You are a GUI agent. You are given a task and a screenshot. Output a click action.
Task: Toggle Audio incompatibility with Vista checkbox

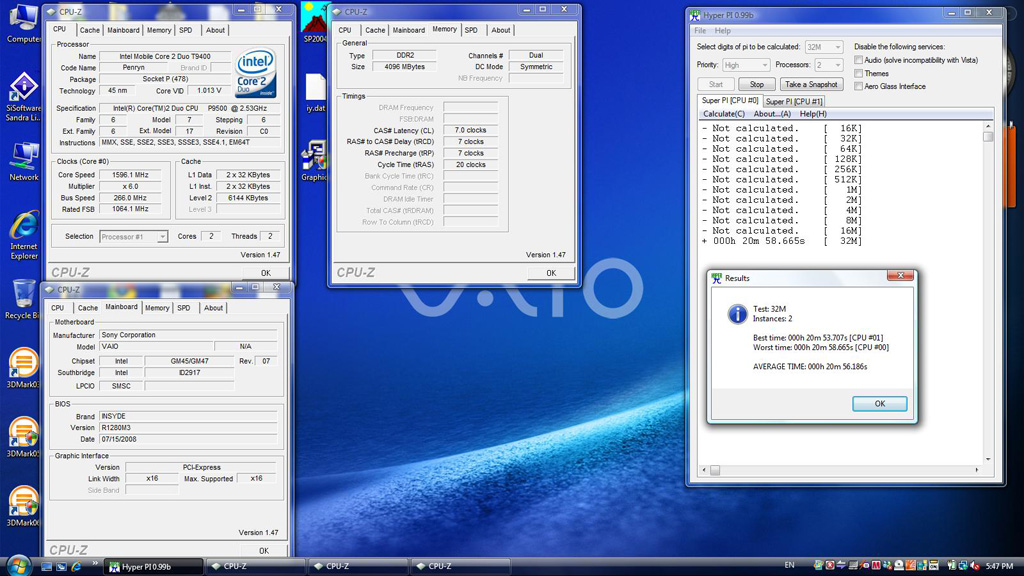pyautogui.click(x=858, y=60)
